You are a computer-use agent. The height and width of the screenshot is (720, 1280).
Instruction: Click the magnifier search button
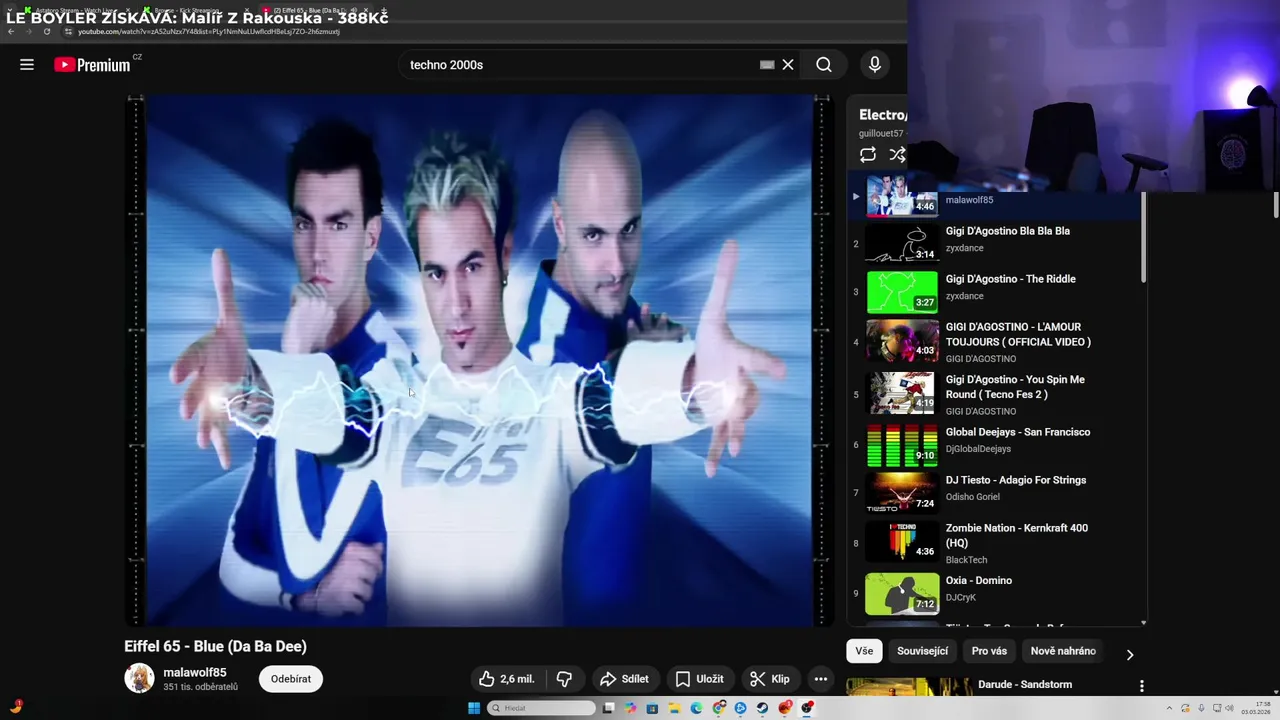823,65
